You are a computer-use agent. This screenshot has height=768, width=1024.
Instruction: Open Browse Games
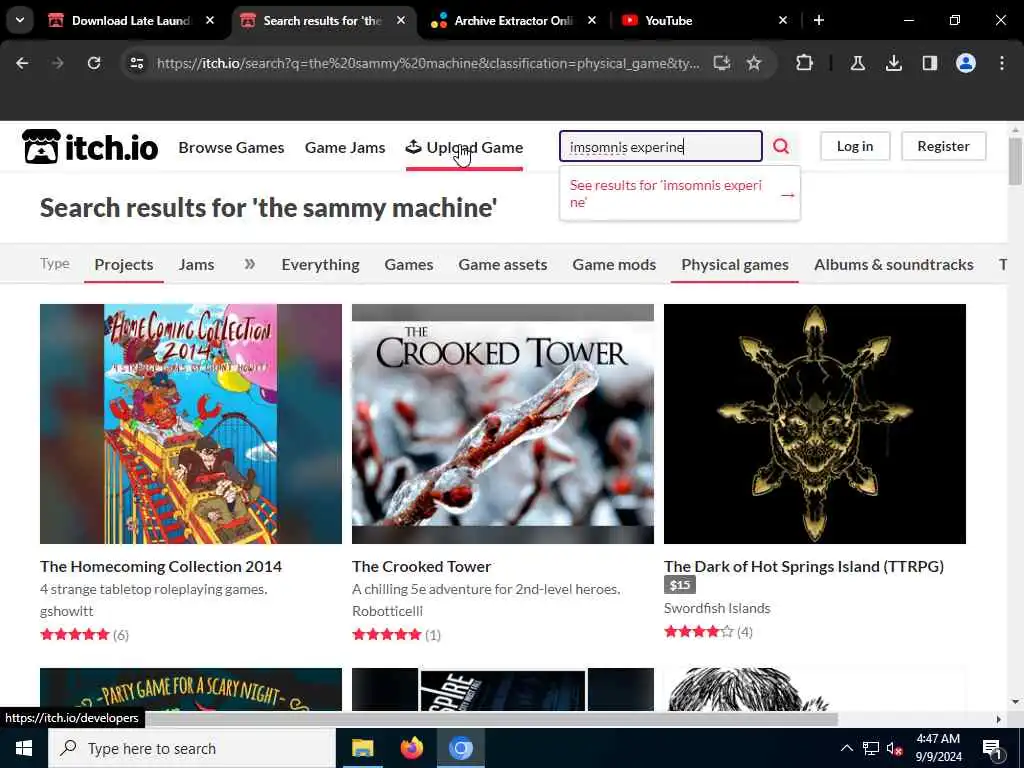point(231,148)
